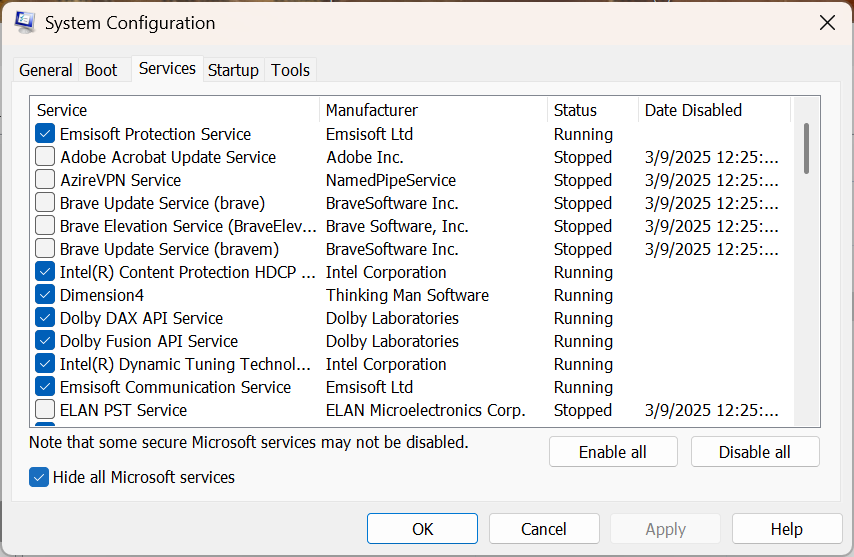Select the Emsisoft Protection Service row text

pos(155,134)
